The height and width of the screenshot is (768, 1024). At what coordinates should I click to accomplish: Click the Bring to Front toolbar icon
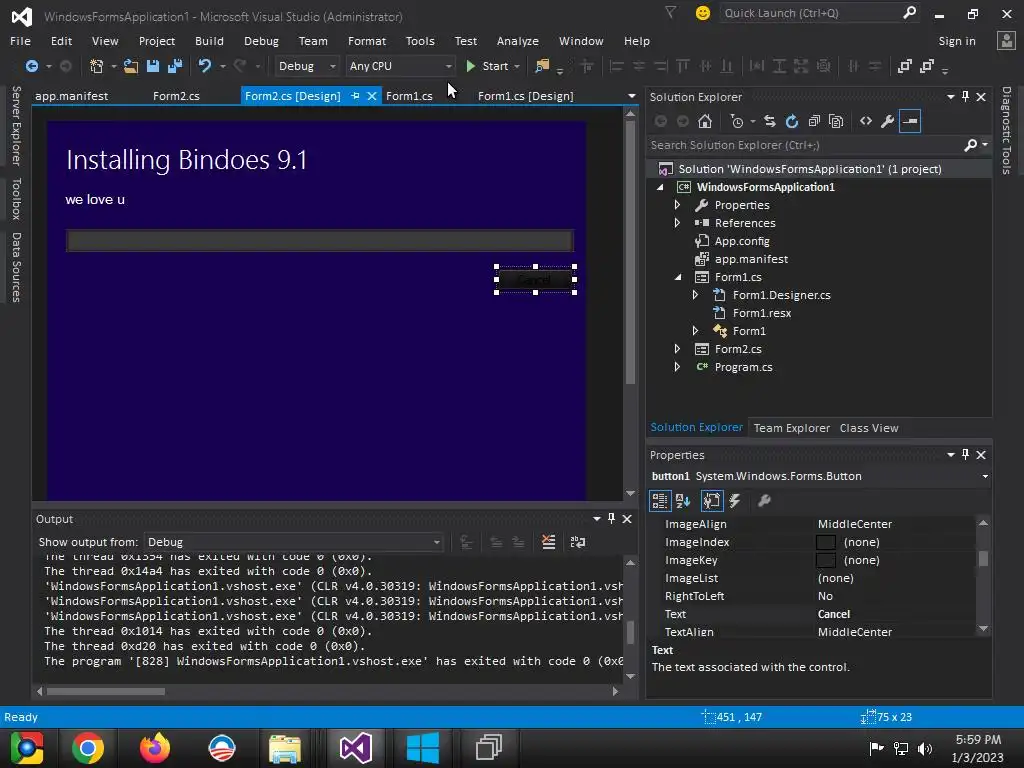[904, 66]
